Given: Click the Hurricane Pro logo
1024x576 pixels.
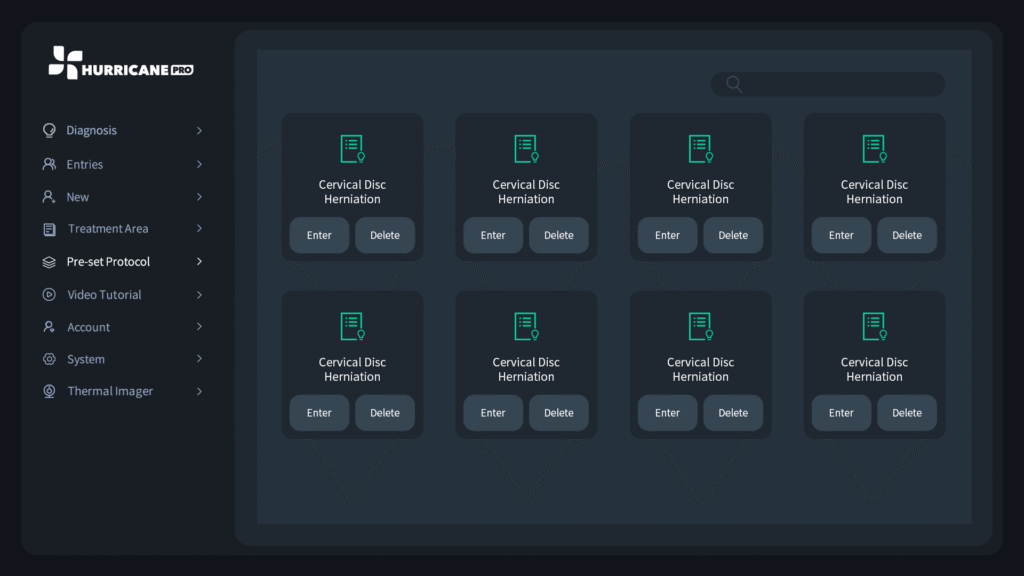Looking at the screenshot, I should tap(120, 63).
